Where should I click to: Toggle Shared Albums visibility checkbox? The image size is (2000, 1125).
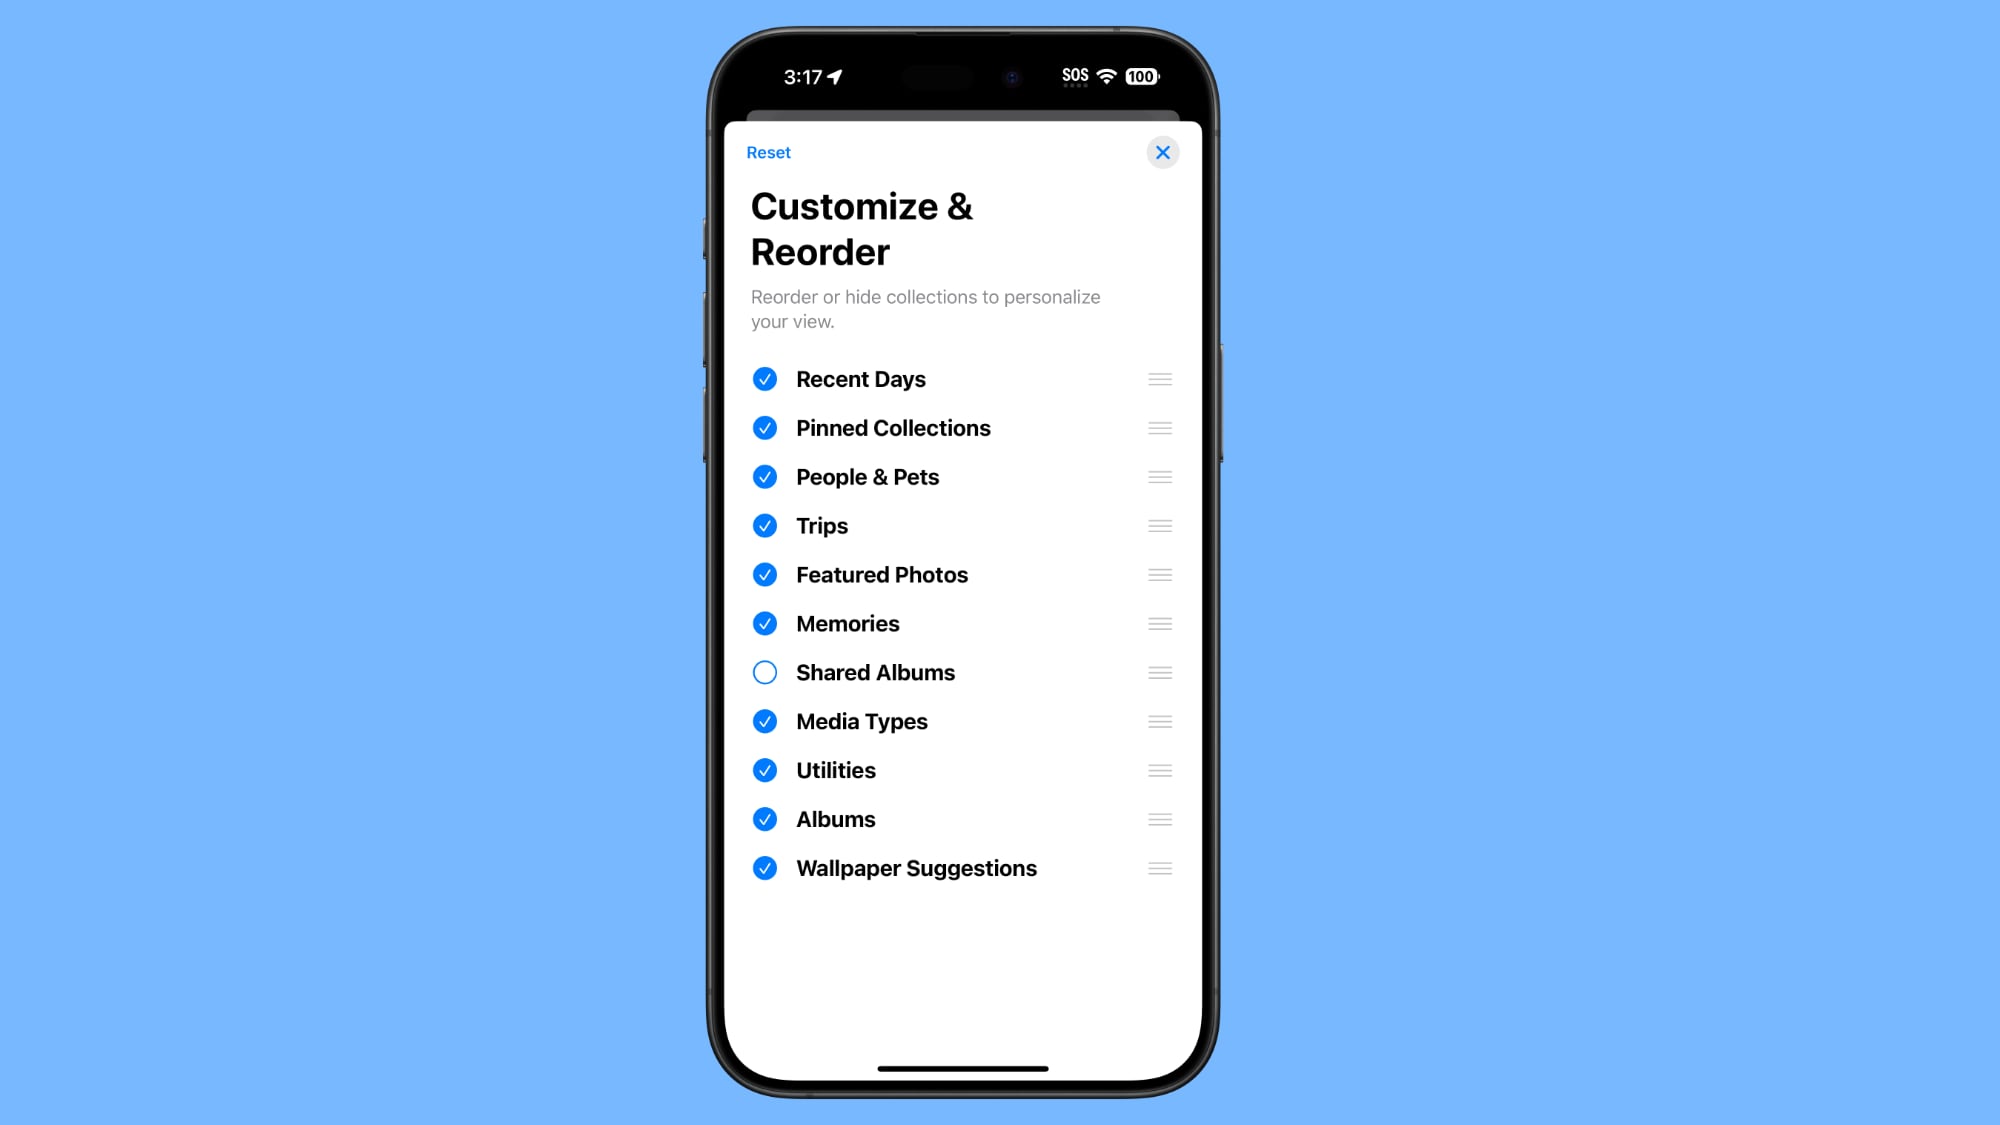coord(765,672)
